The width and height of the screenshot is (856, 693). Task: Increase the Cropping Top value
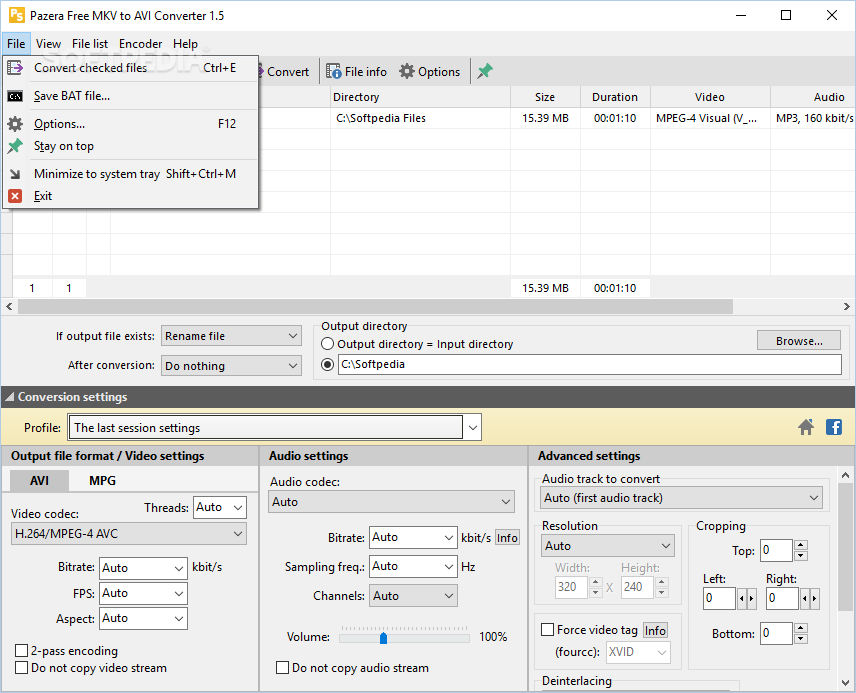click(x=800, y=544)
